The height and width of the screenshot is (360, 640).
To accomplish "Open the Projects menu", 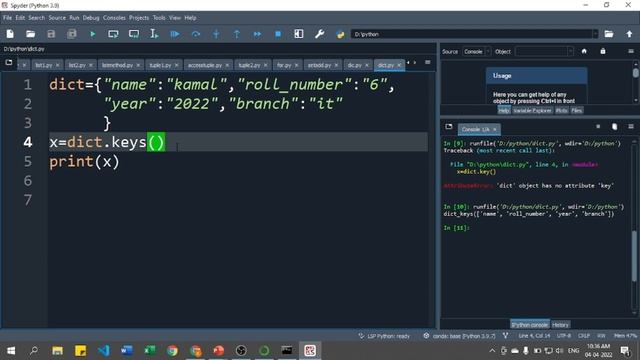I will point(139,18).
